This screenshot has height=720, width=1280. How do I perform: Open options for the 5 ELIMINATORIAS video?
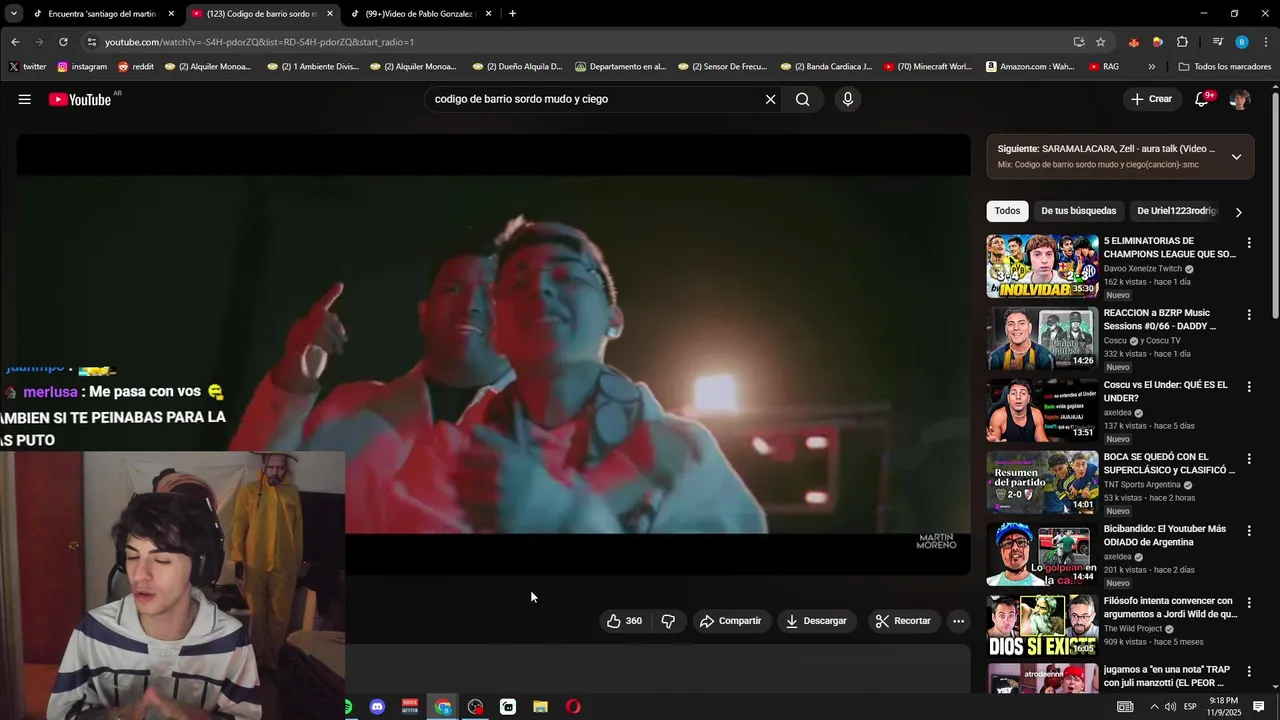coord(1249,243)
